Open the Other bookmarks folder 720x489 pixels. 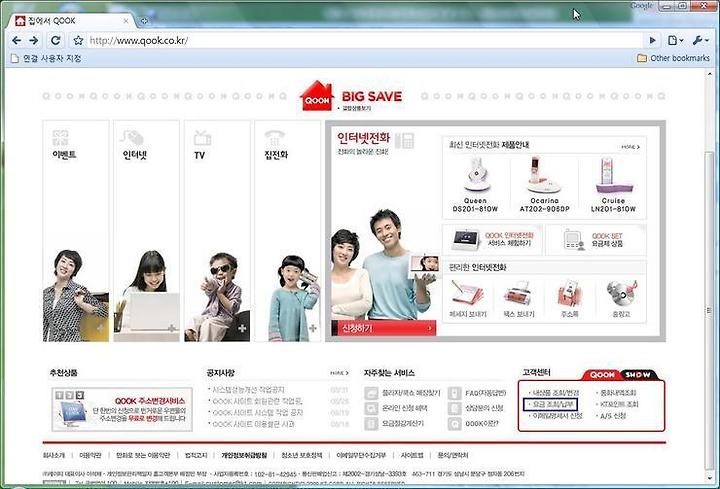(x=673, y=58)
